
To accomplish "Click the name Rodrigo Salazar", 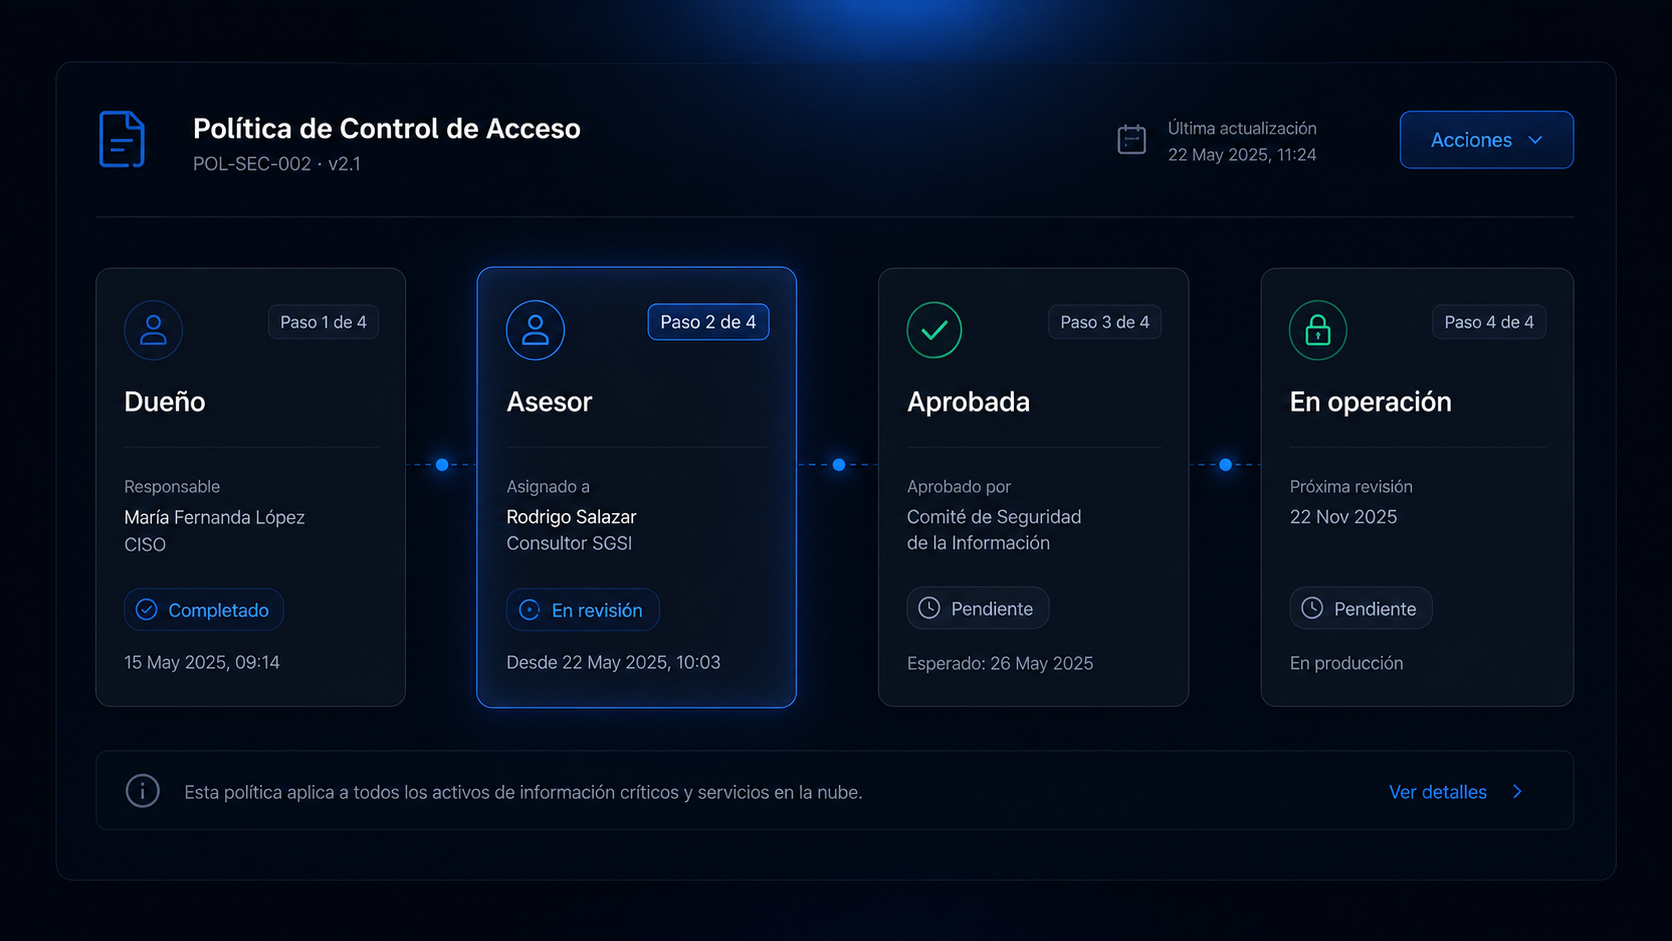I will (x=571, y=517).
